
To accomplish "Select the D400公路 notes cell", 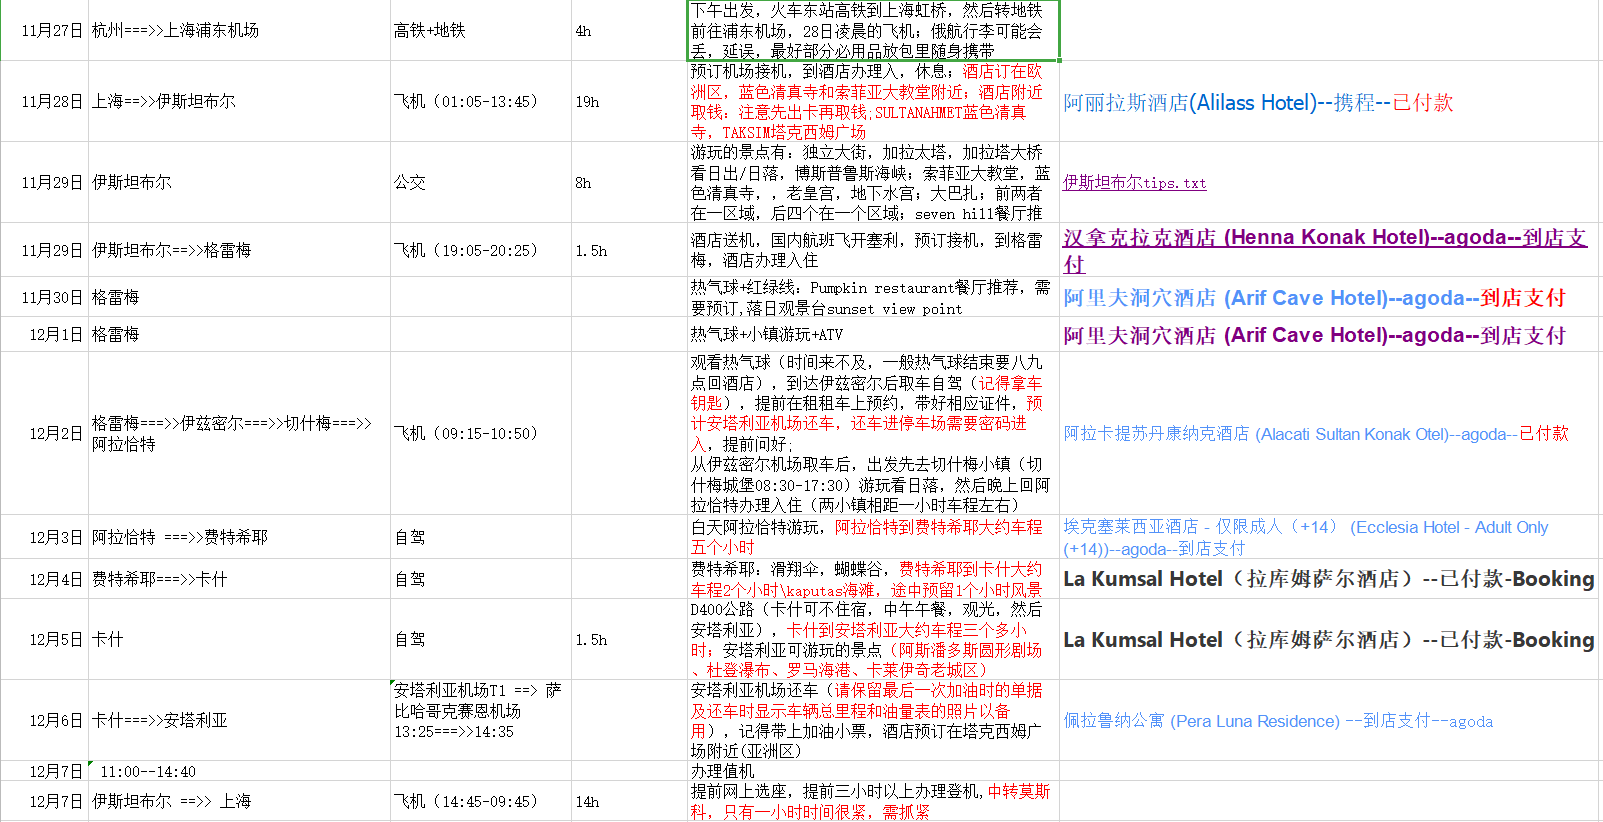I will pos(874,640).
